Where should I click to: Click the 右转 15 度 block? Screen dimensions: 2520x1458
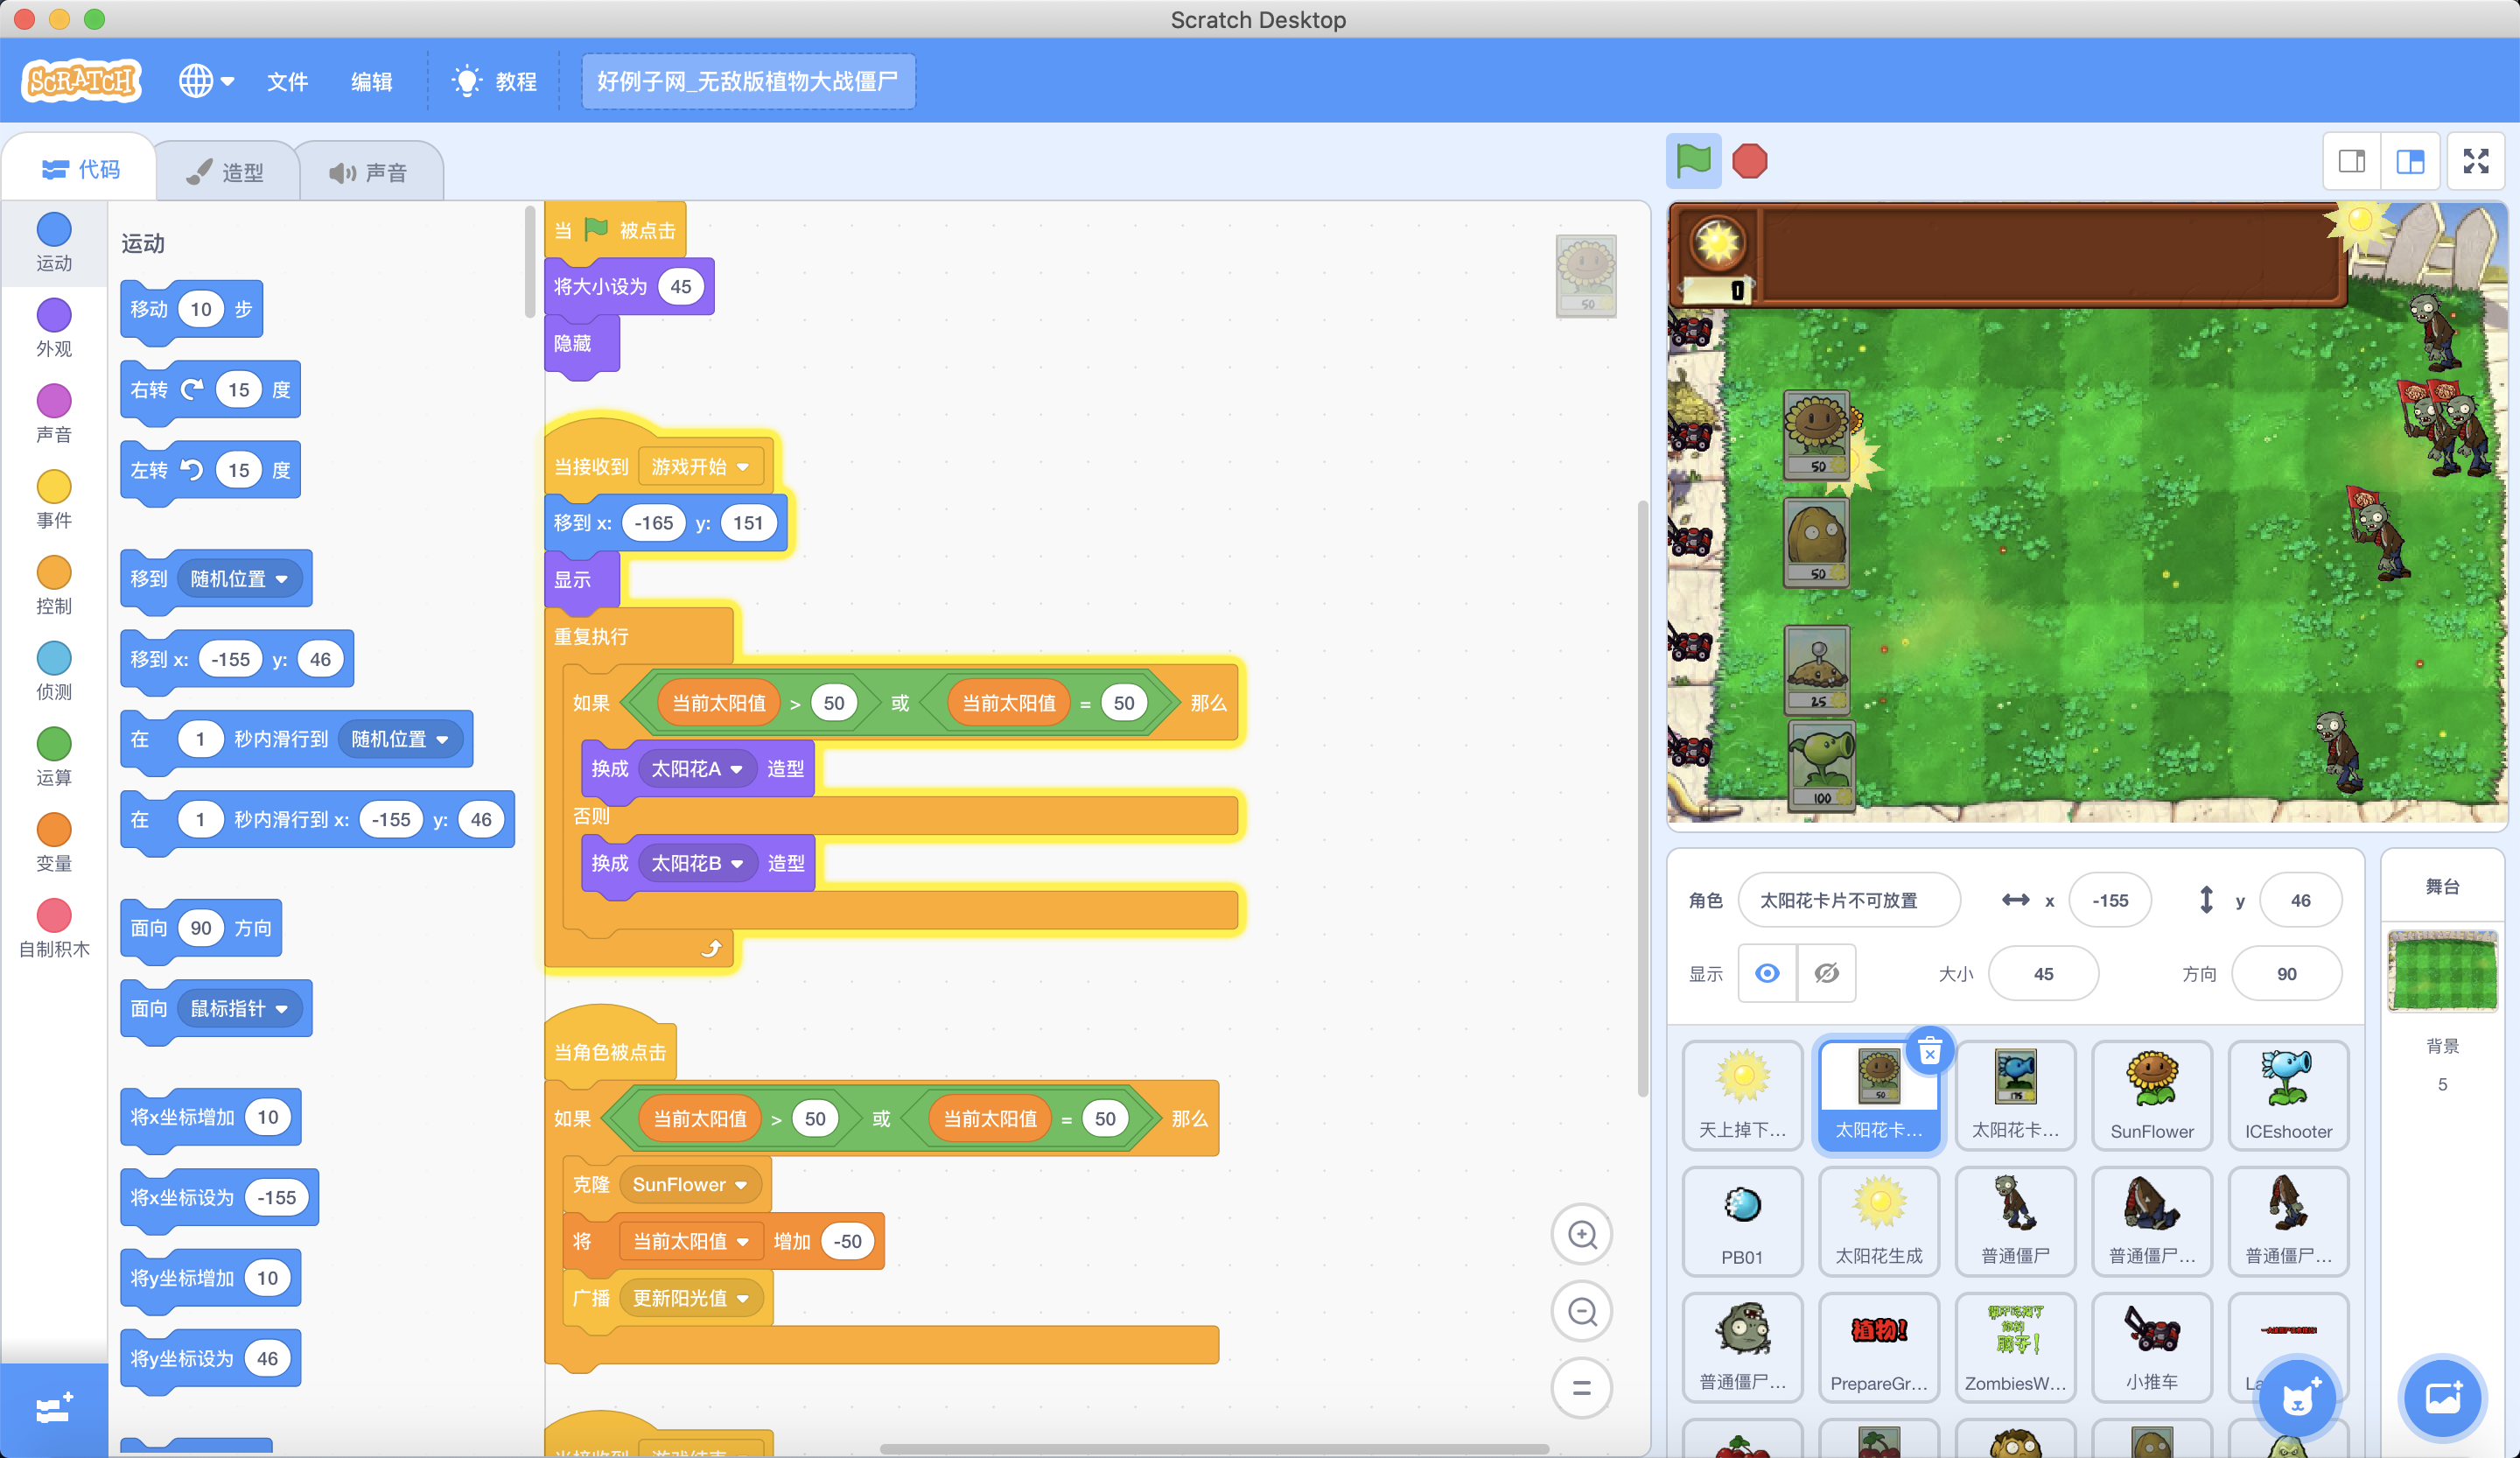point(210,391)
